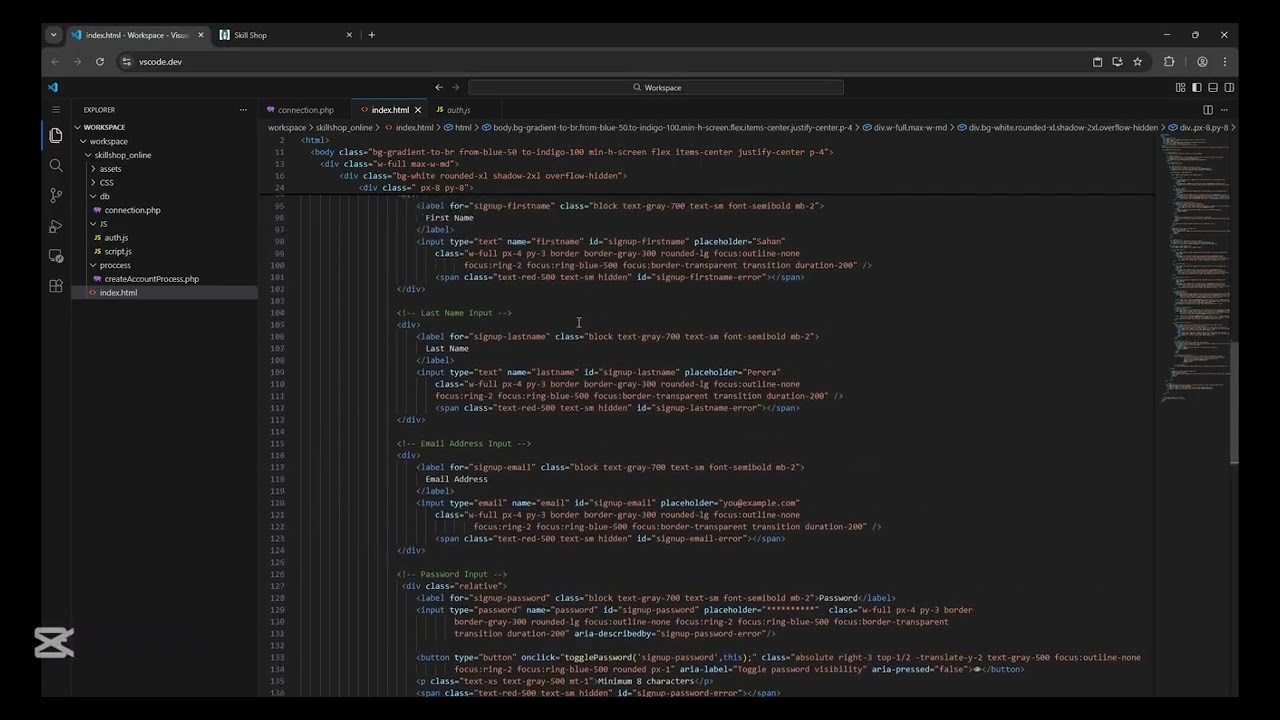Open a new browser tab
The width and height of the screenshot is (1280, 720).
click(371, 35)
